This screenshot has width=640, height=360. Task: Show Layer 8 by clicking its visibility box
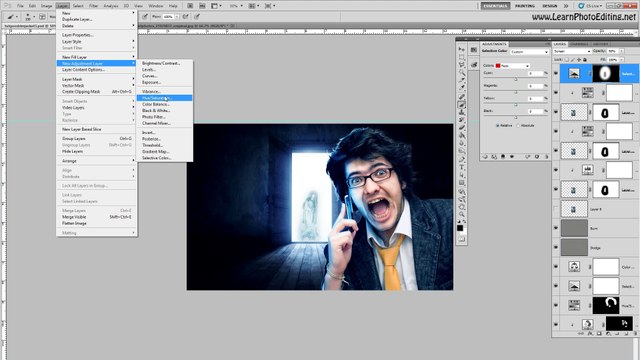[556, 209]
